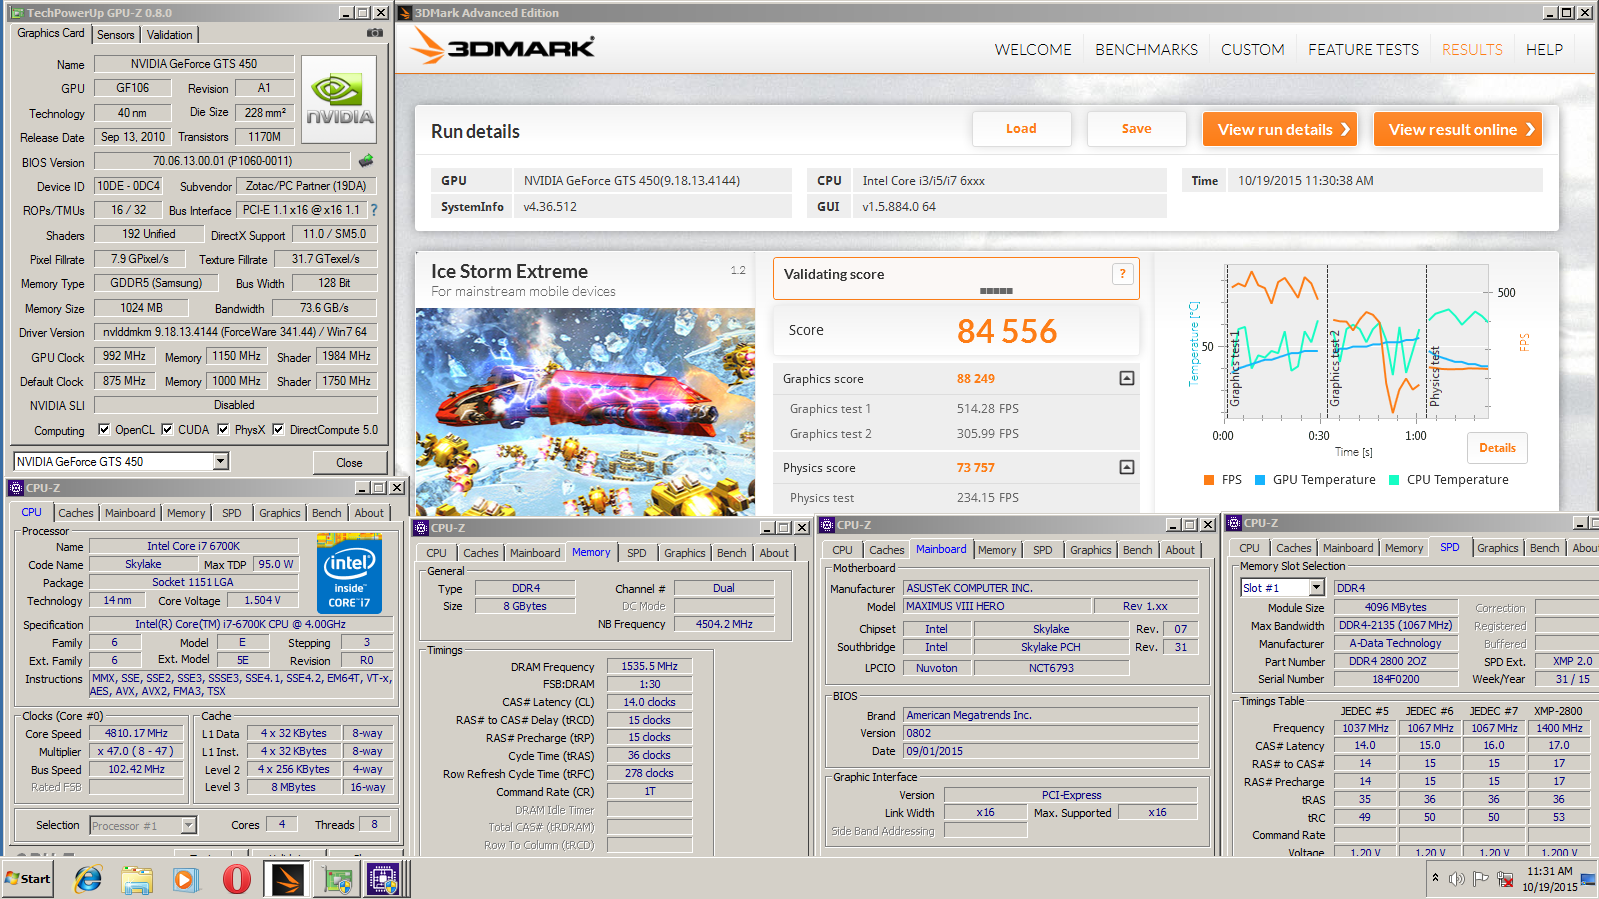
Task: Click the GPU-Z taskbar icon
Action: [x=337, y=879]
